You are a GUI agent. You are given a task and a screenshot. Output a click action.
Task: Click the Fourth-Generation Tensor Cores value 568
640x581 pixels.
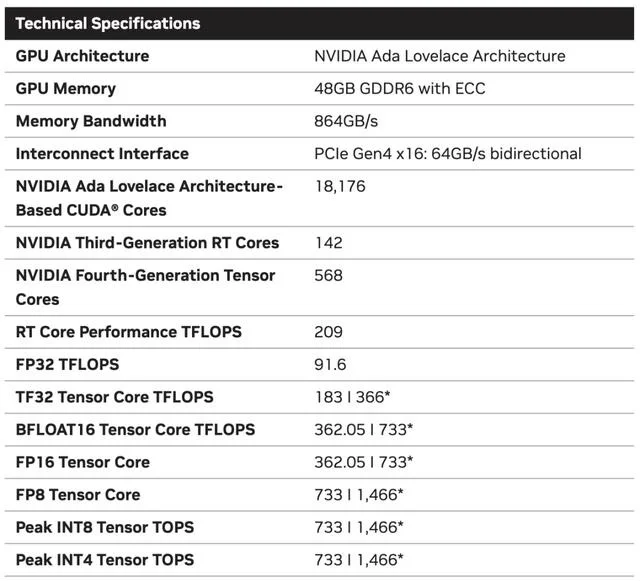click(328, 275)
